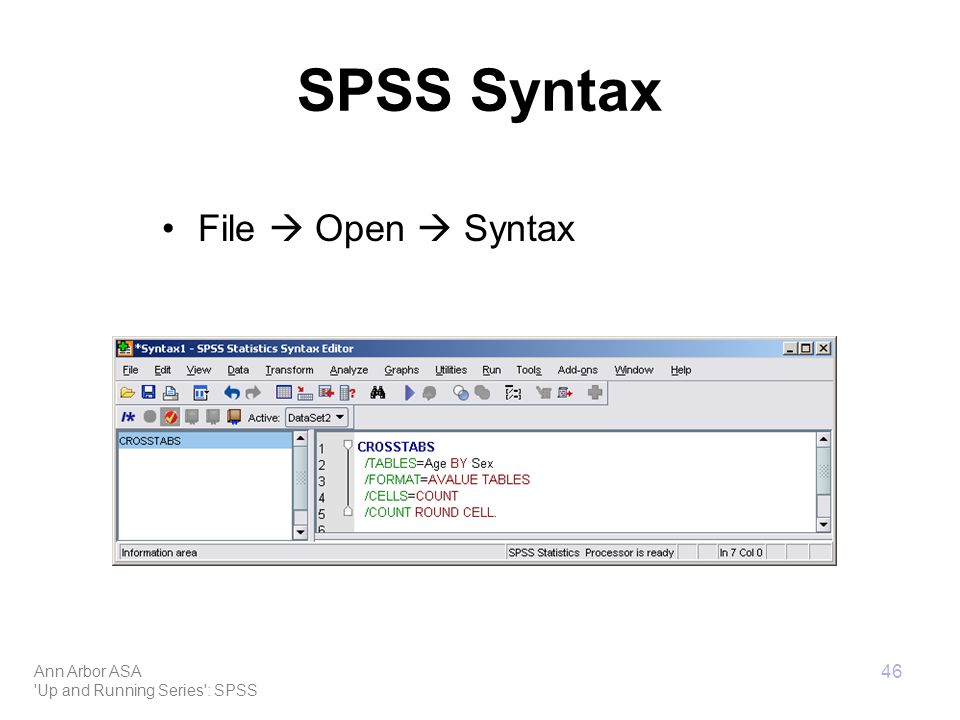Open the Analyze menu
The image size is (960, 720).
(x=348, y=370)
